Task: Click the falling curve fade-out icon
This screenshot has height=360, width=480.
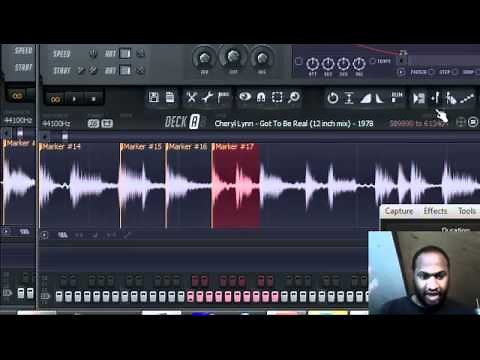Action: [380, 98]
